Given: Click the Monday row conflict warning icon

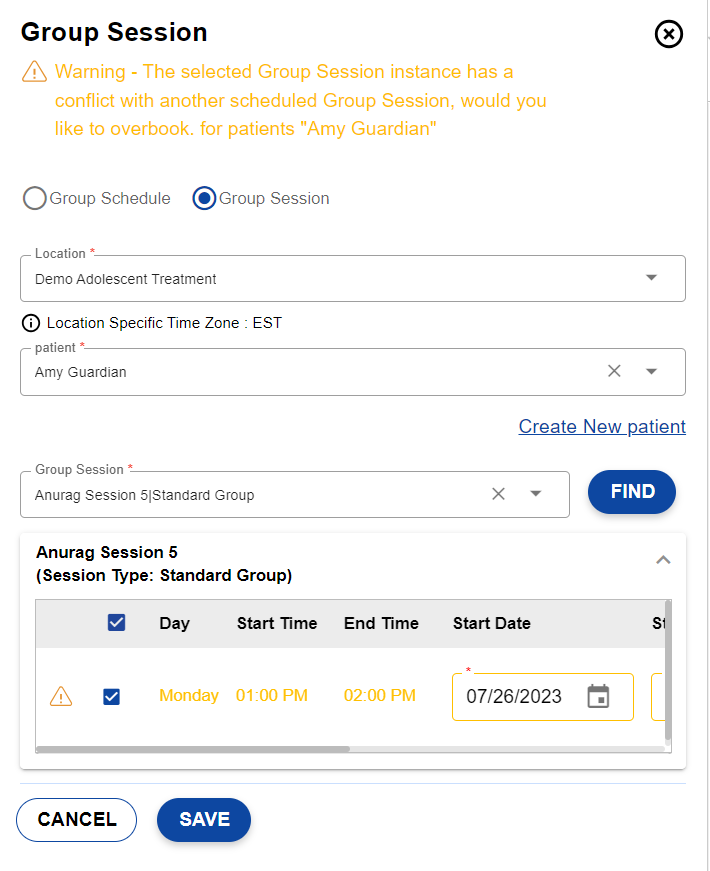Looking at the screenshot, I should click(x=61, y=696).
